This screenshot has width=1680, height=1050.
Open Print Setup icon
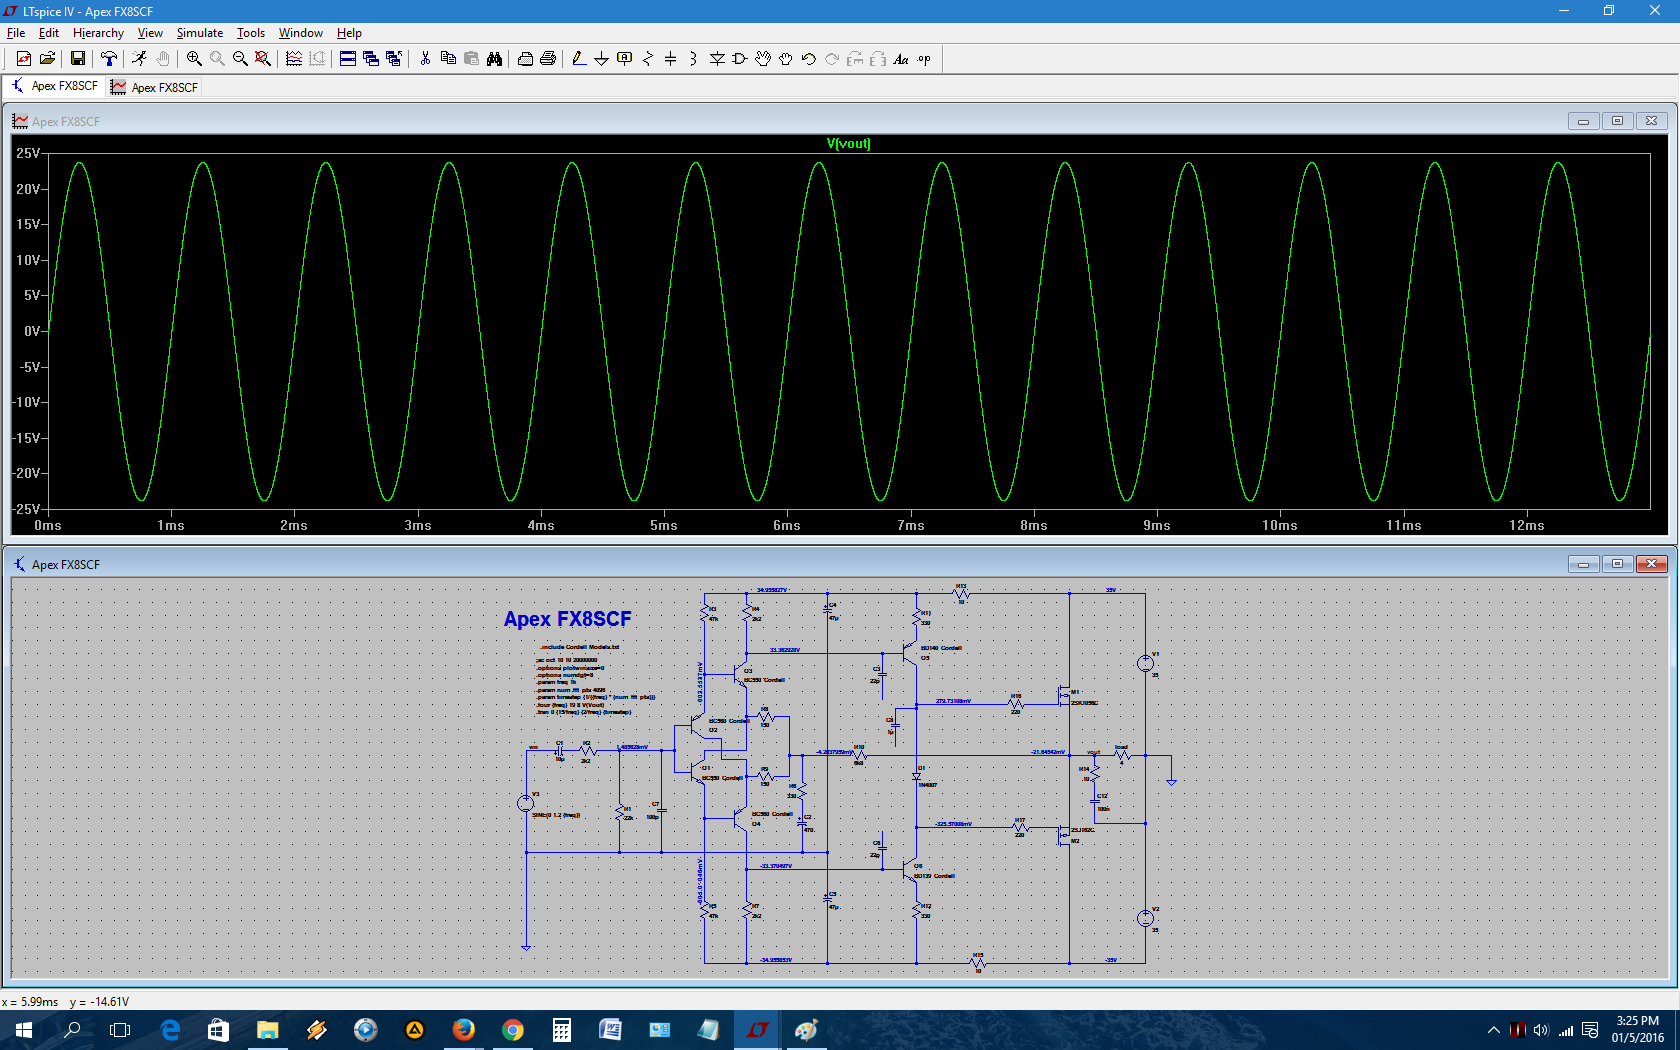coord(525,59)
